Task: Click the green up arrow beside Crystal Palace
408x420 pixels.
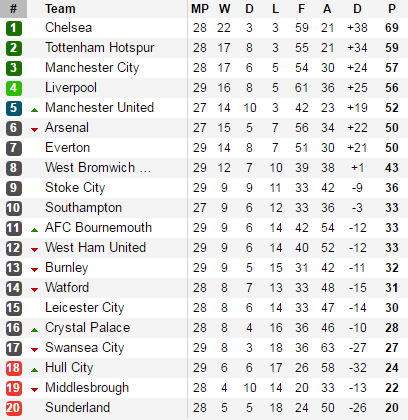Action: (x=34, y=330)
